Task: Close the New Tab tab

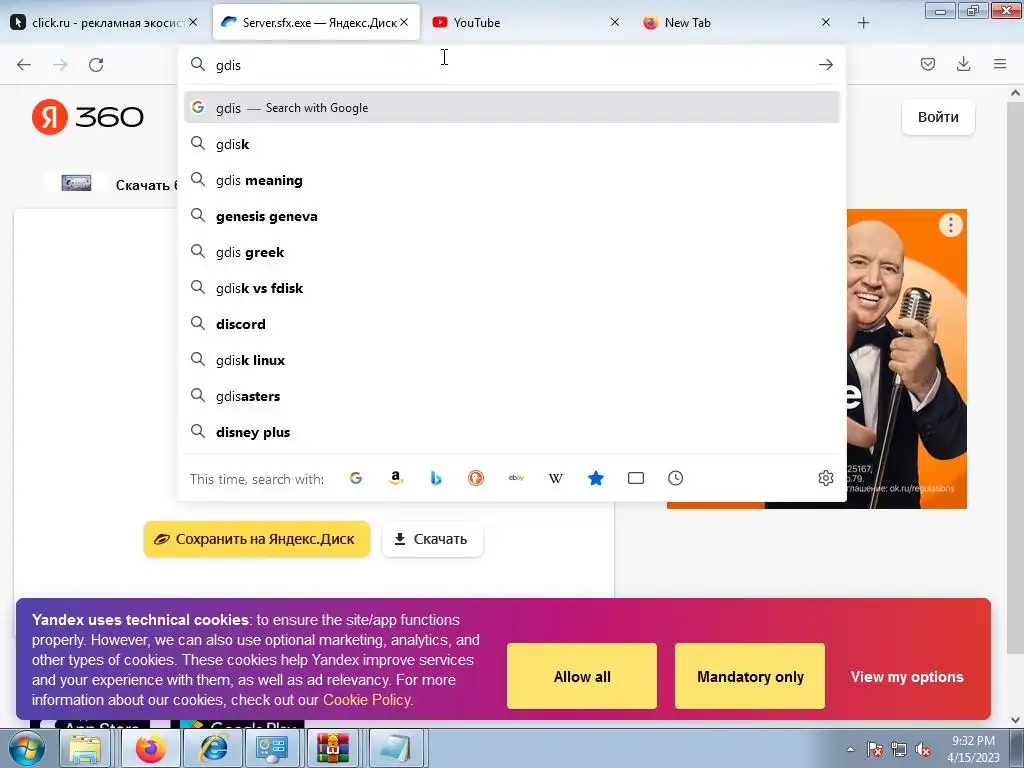Action: pyautogui.click(x=825, y=22)
